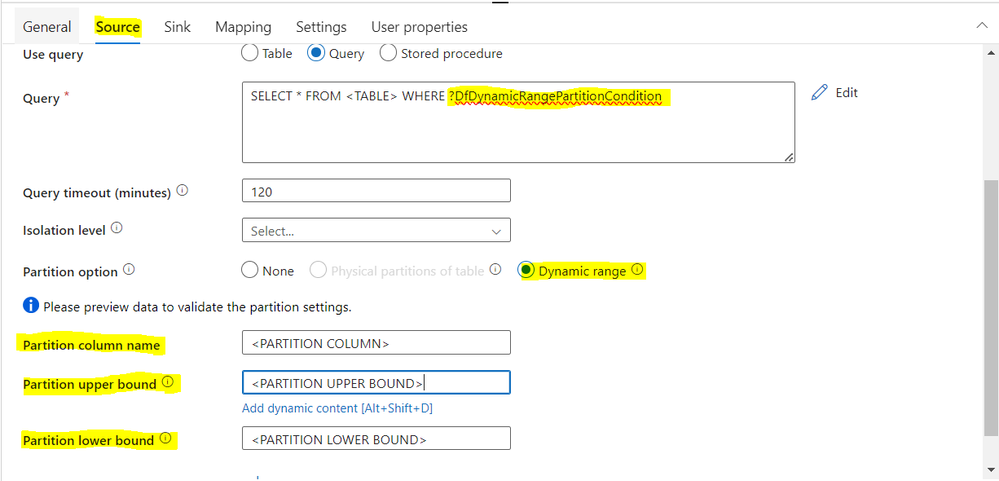Click info icon next to Query timeout

tap(182, 191)
